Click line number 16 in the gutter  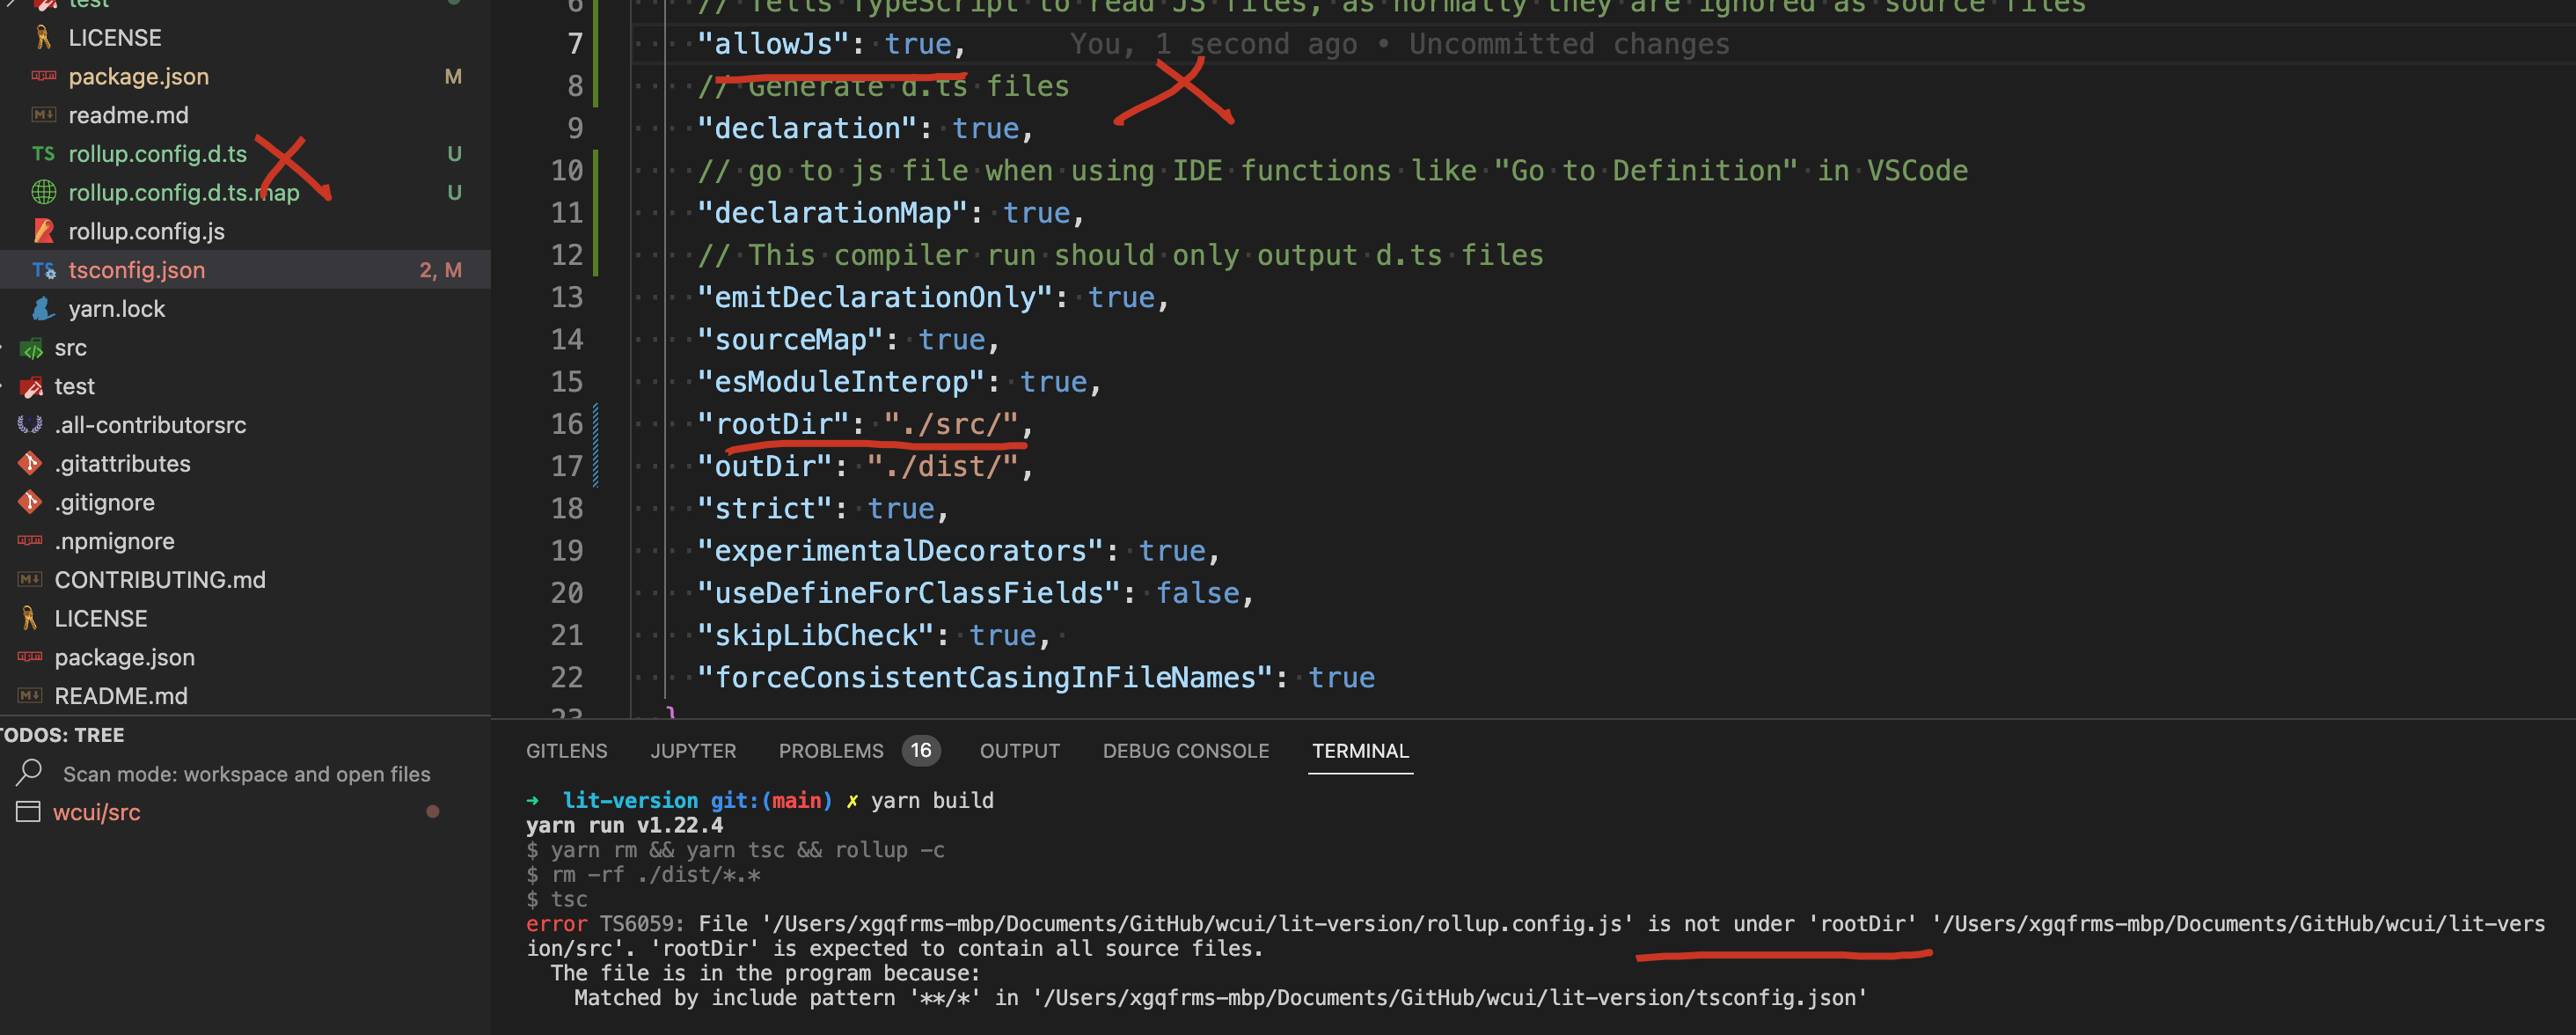coord(567,424)
